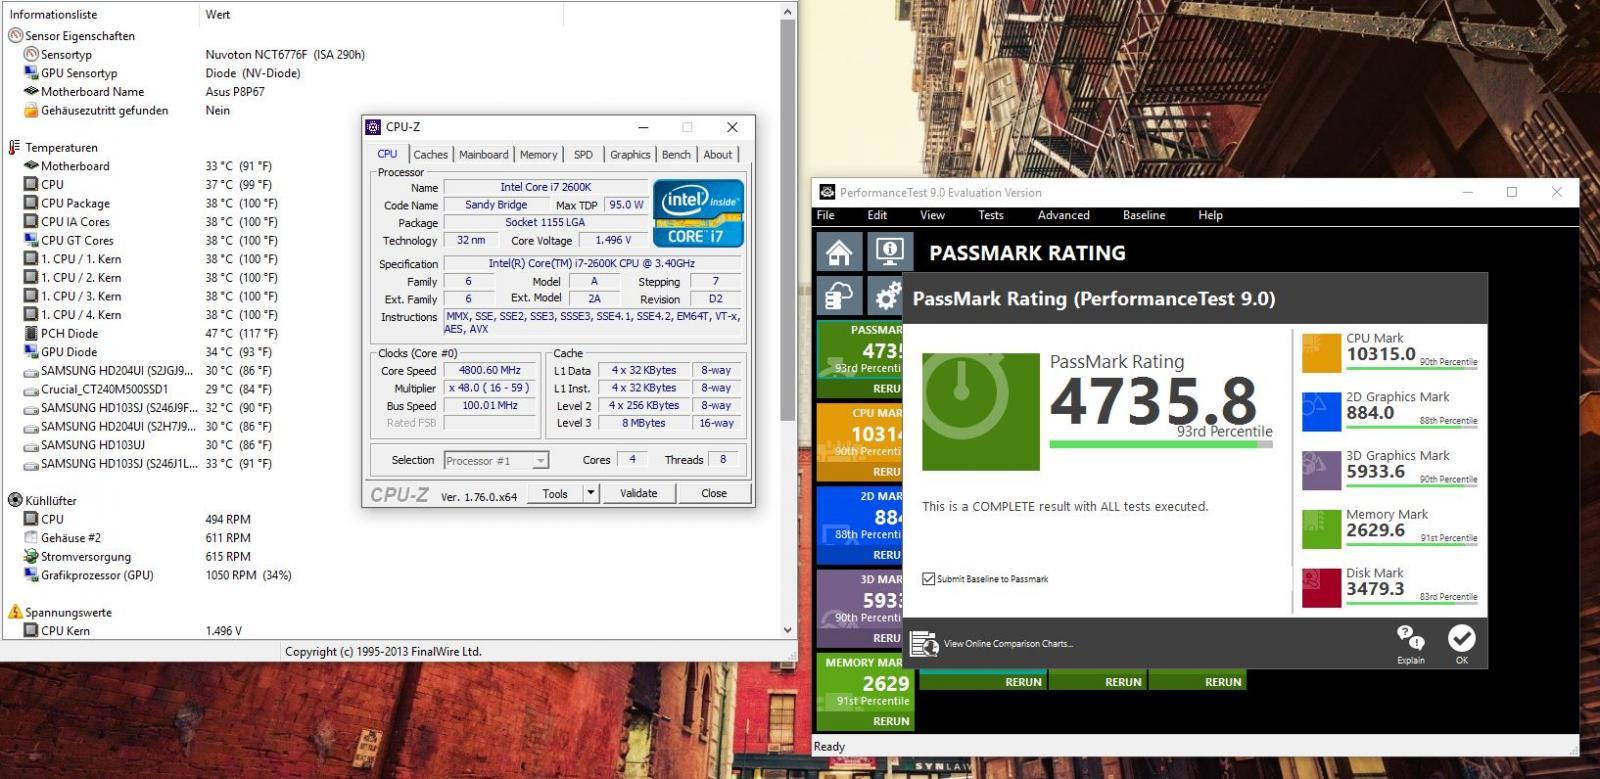Screen dimensions: 1600x779
Task: Click the cloud upload baseline icon
Action: pyautogui.click(x=839, y=296)
